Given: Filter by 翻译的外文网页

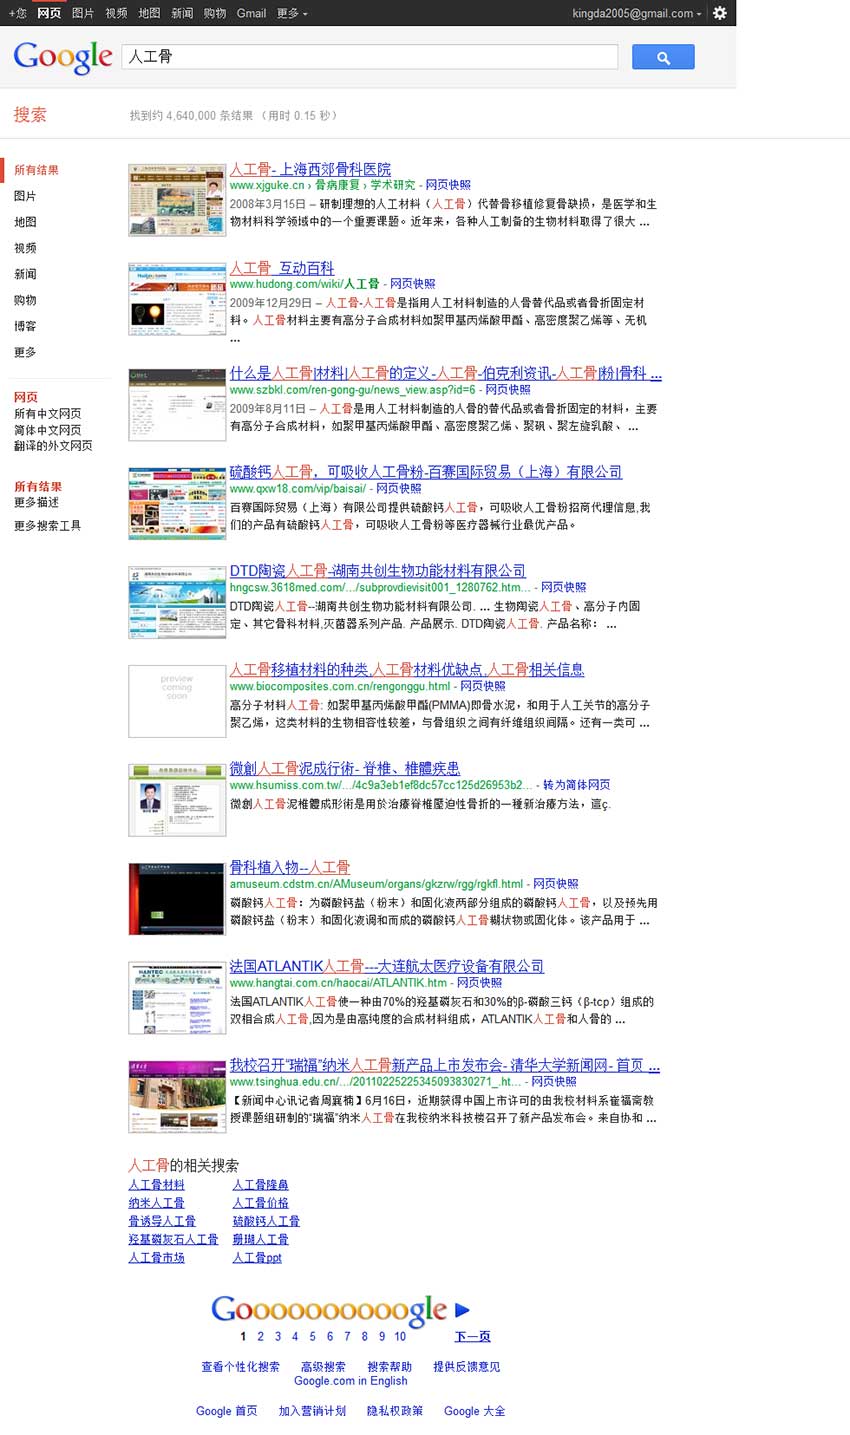Looking at the screenshot, I should 53,445.
